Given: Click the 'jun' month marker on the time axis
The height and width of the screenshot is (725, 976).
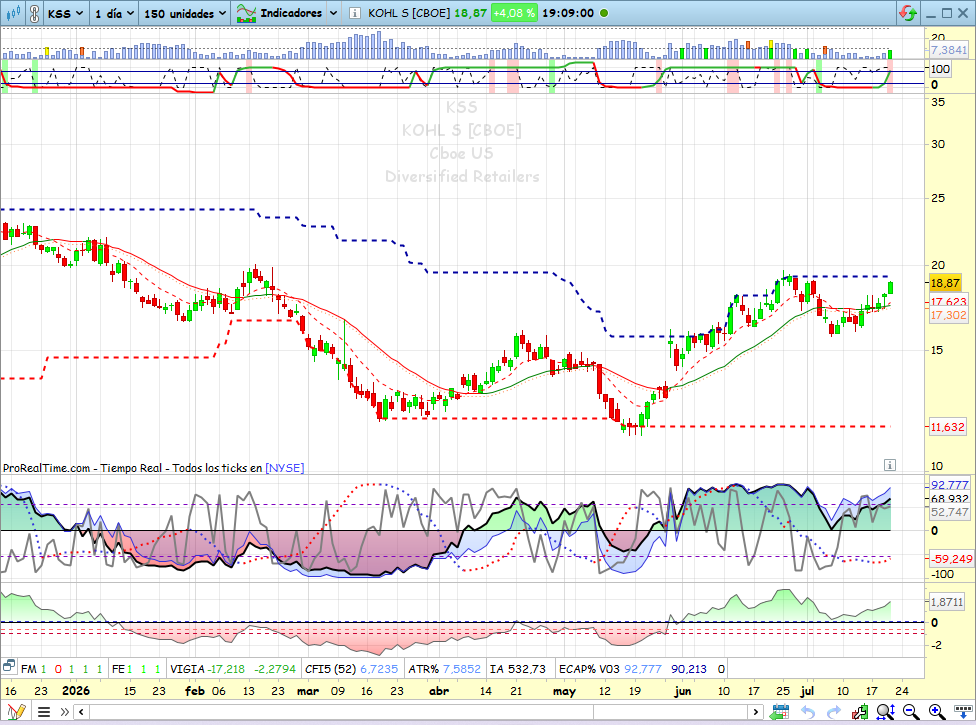Looking at the screenshot, I should point(683,691).
